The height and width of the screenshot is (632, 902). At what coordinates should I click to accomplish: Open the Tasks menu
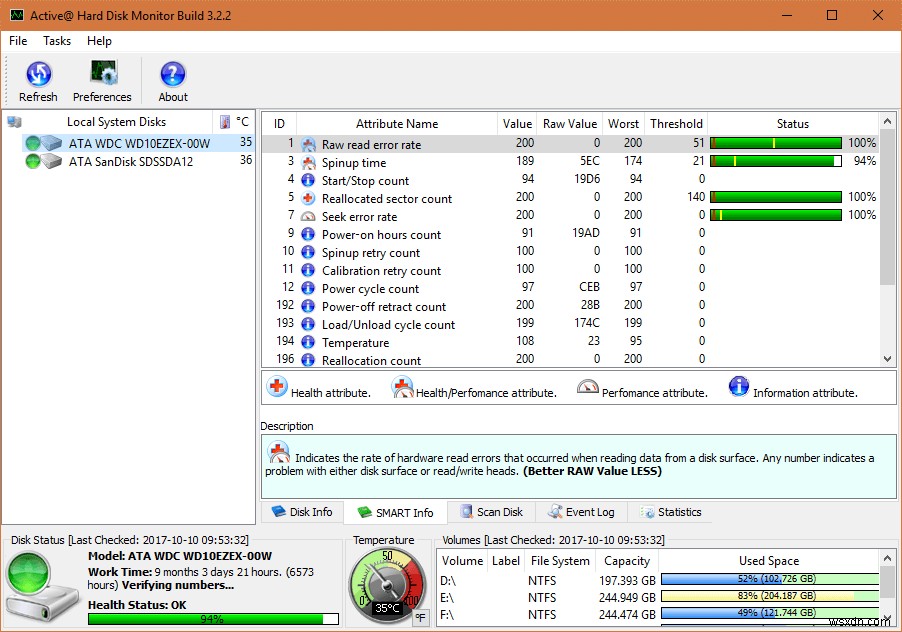(56, 41)
